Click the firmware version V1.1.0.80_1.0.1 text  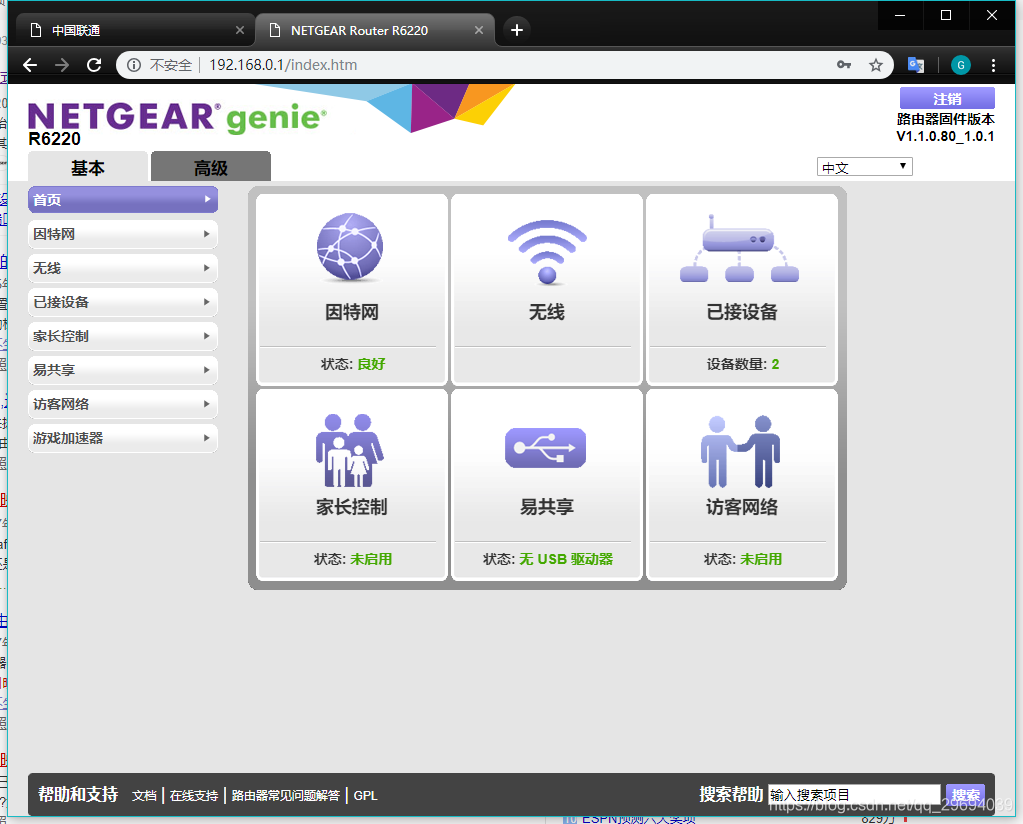pyautogui.click(x=945, y=136)
